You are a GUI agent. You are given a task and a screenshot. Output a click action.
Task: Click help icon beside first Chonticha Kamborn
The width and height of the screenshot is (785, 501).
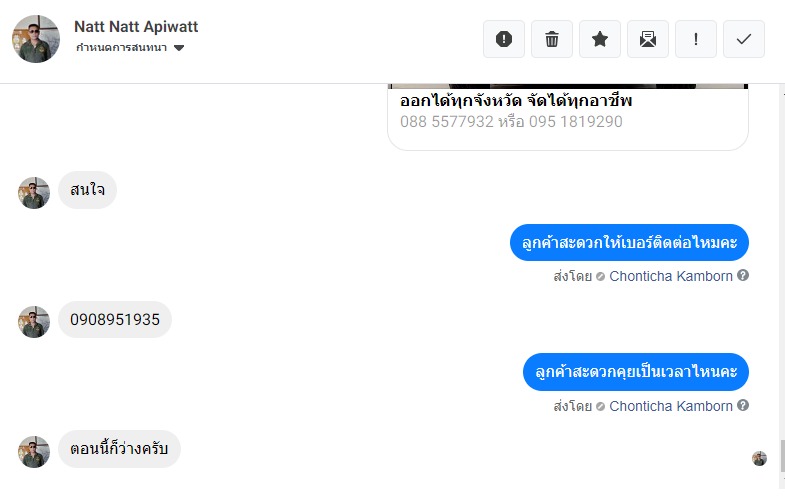point(743,275)
